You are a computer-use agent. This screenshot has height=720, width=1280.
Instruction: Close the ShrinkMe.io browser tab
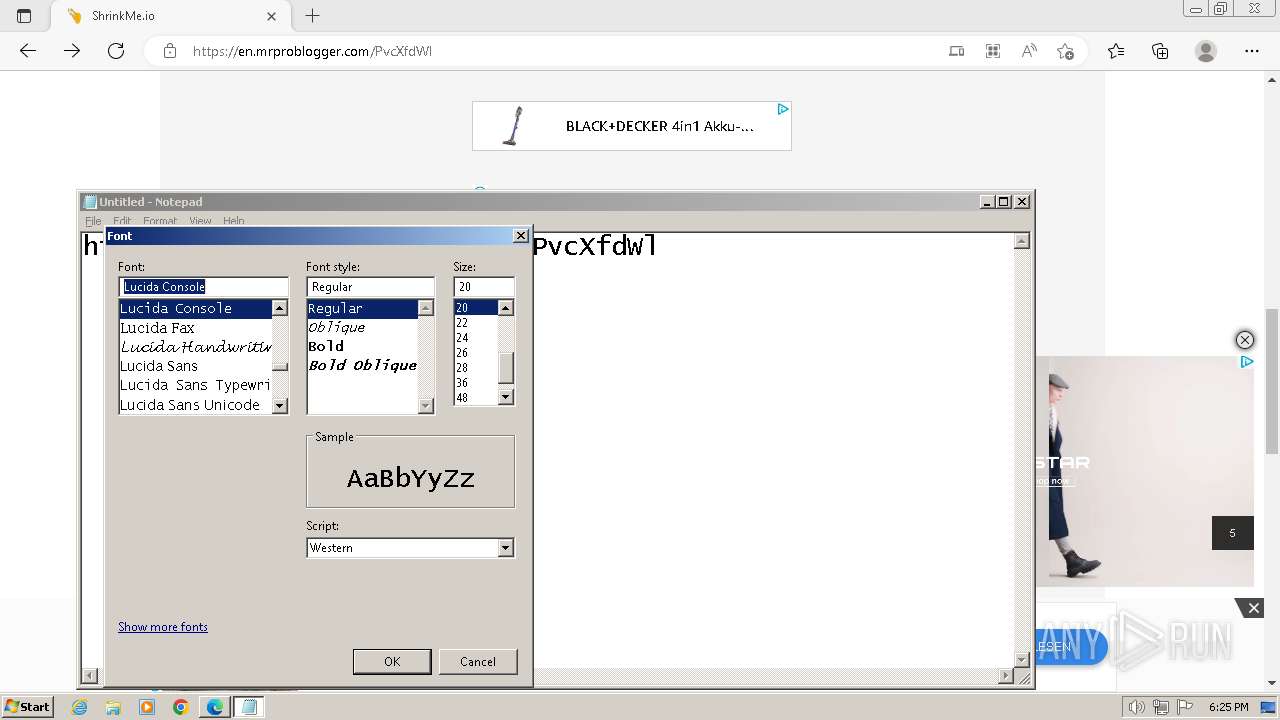[x=272, y=16]
